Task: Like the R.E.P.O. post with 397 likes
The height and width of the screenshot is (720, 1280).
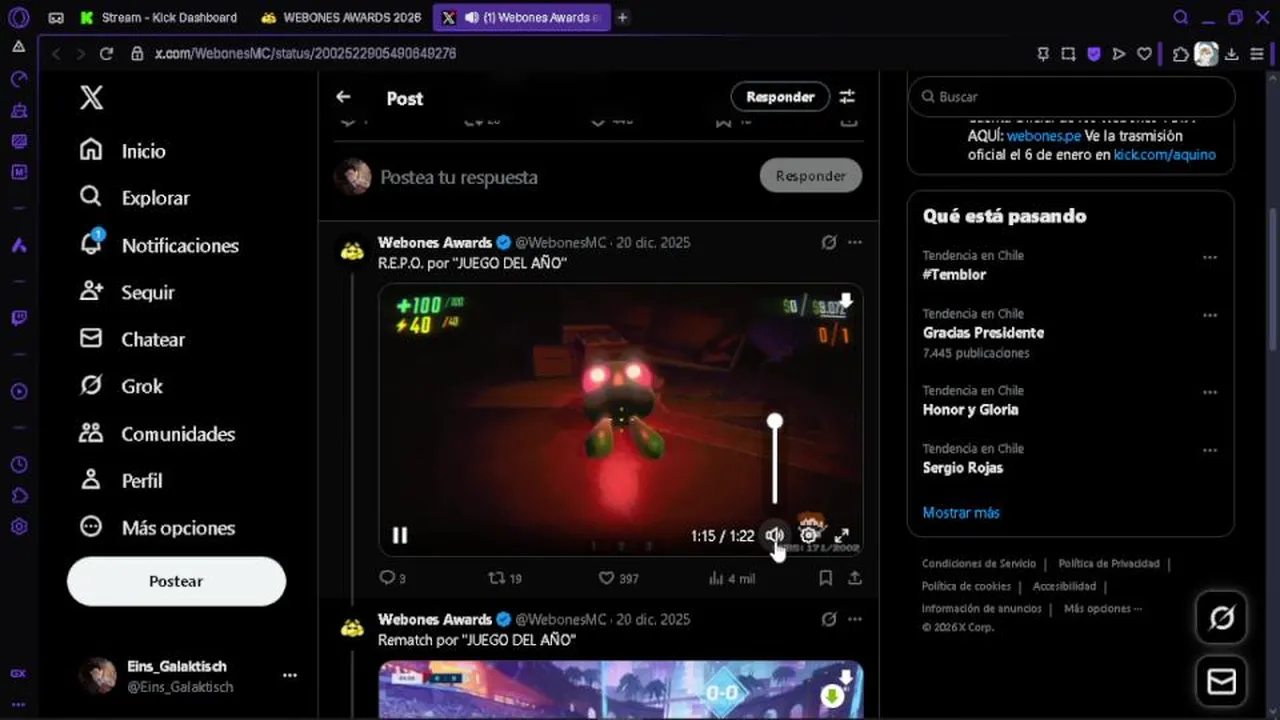Action: (618, 578)
